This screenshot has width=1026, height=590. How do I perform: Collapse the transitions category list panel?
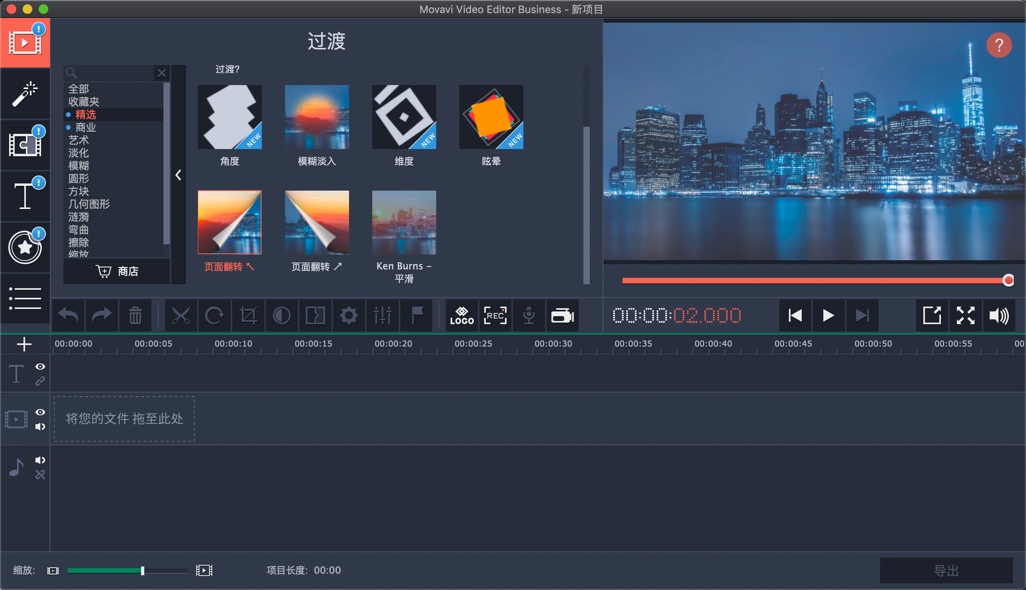(179, 174)
